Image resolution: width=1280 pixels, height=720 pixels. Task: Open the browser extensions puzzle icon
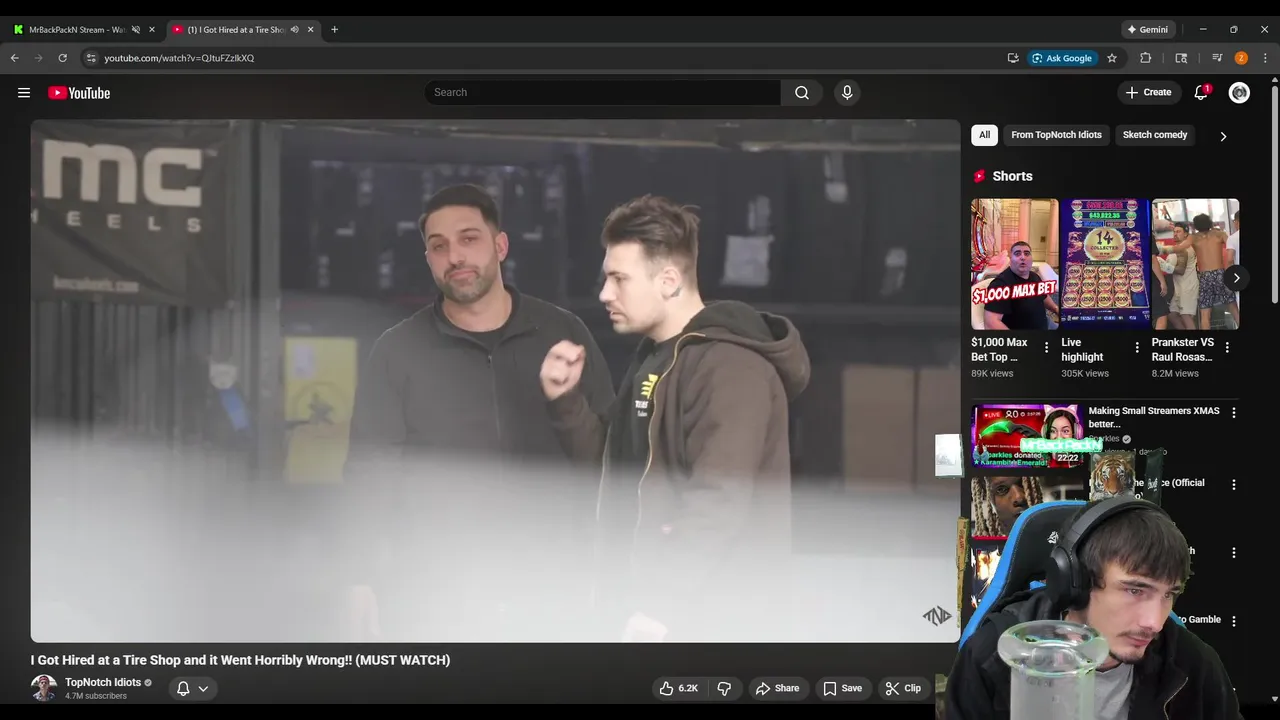pyautogui.click(x=1146, y=58)
